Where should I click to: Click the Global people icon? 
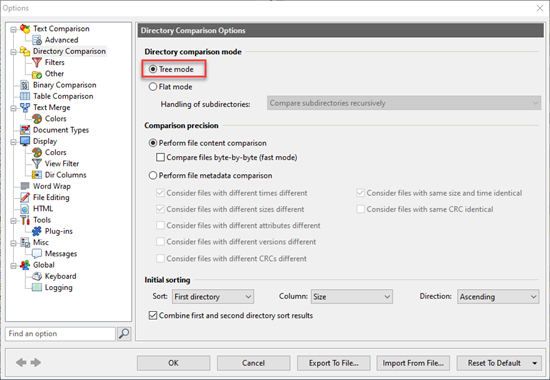25,265
